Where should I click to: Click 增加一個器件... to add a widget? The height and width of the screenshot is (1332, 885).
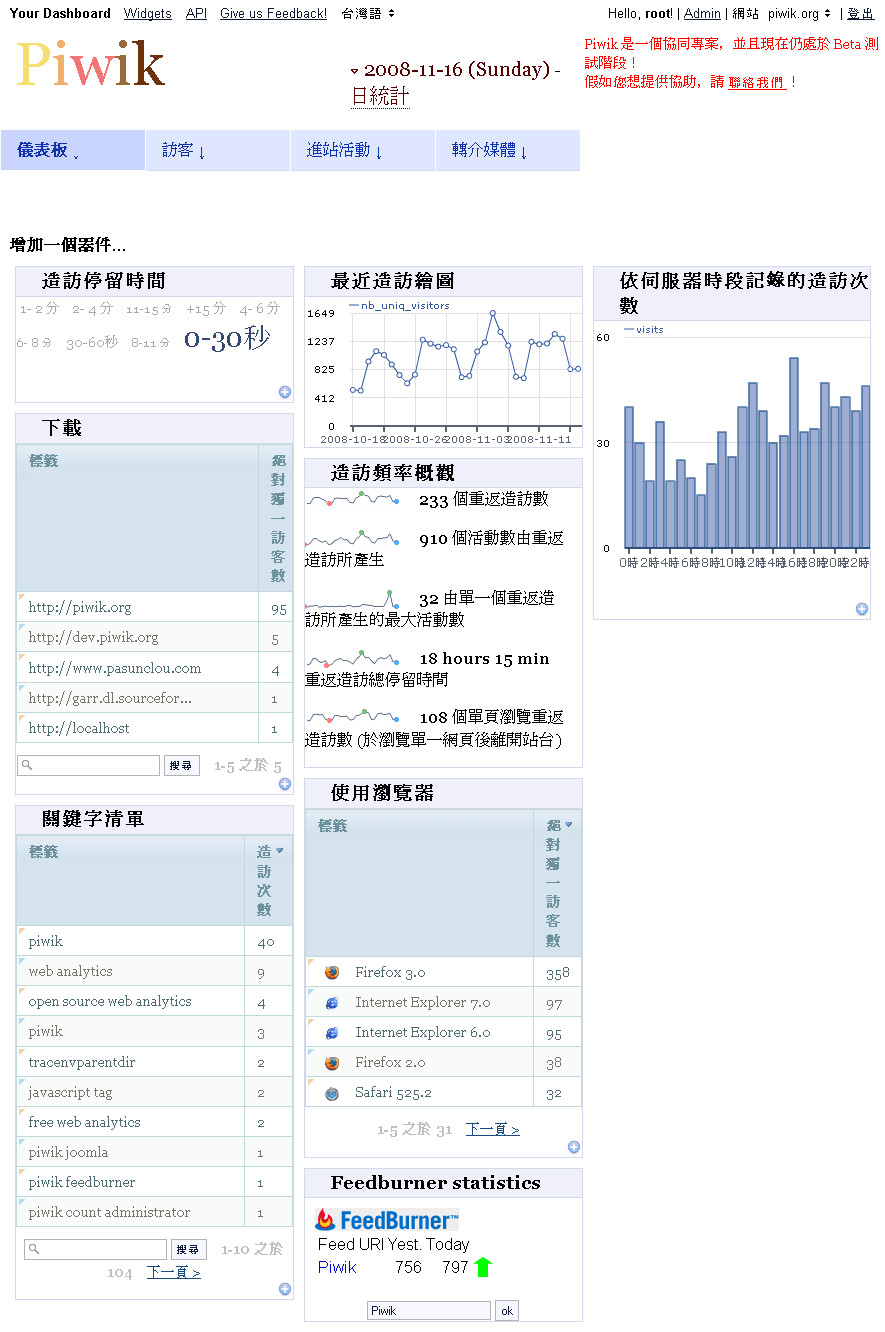[x=68, y=245]
